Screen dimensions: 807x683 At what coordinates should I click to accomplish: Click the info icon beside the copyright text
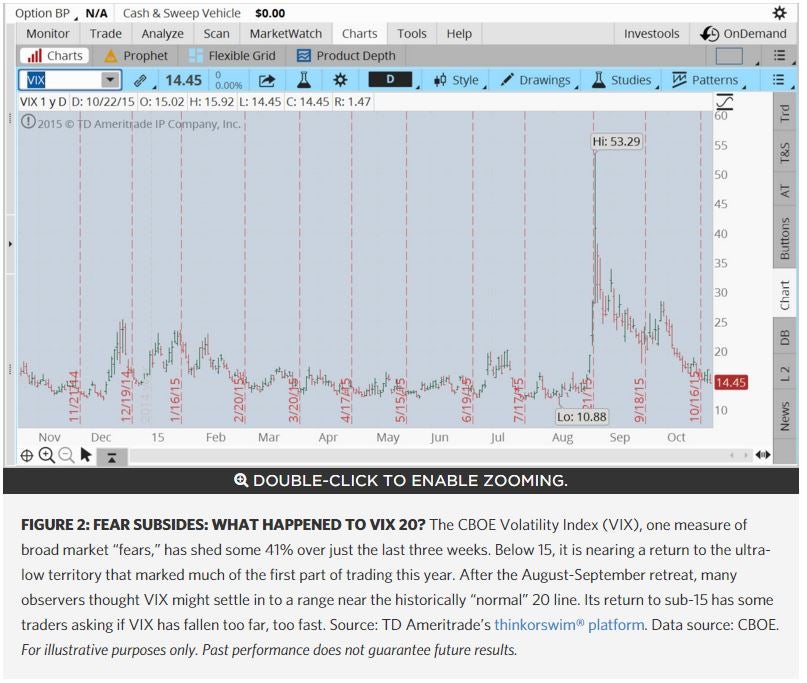pos(28,122)
